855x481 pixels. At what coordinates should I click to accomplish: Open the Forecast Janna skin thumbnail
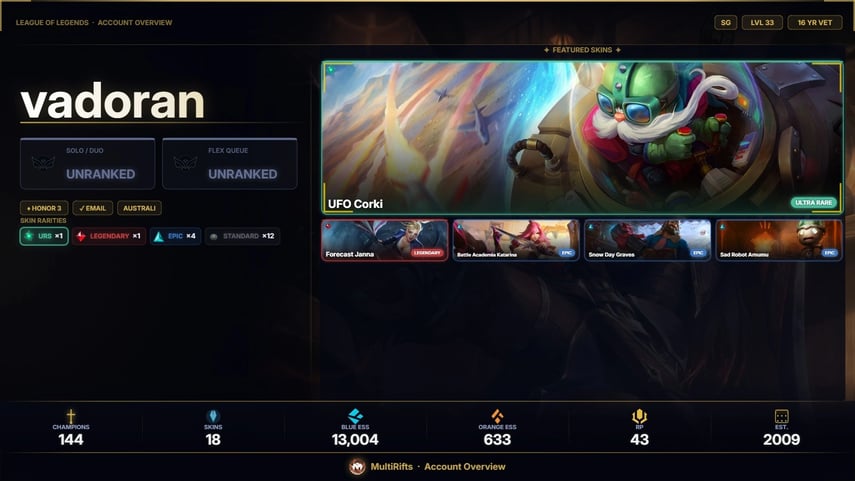[385, 240]
